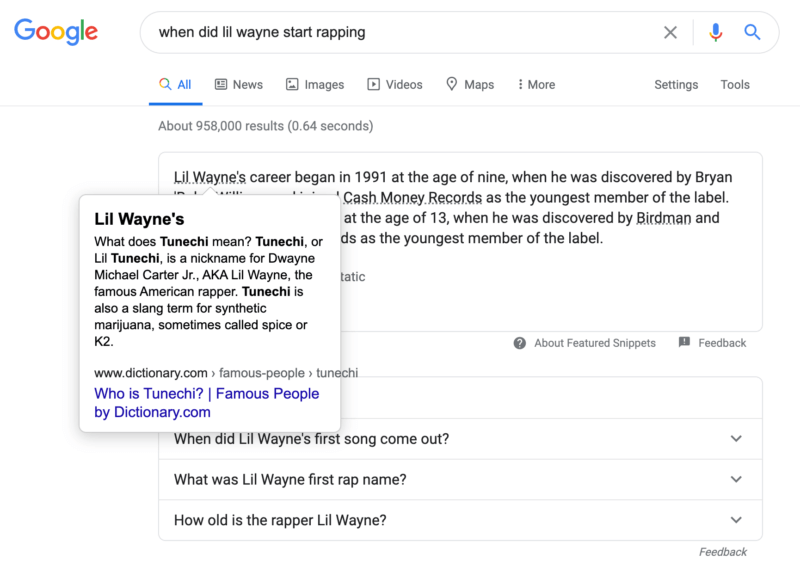This screenshot has height=578, width=800.
Task: Clear the search query with the X icon
Action: (x=670, y=32)
